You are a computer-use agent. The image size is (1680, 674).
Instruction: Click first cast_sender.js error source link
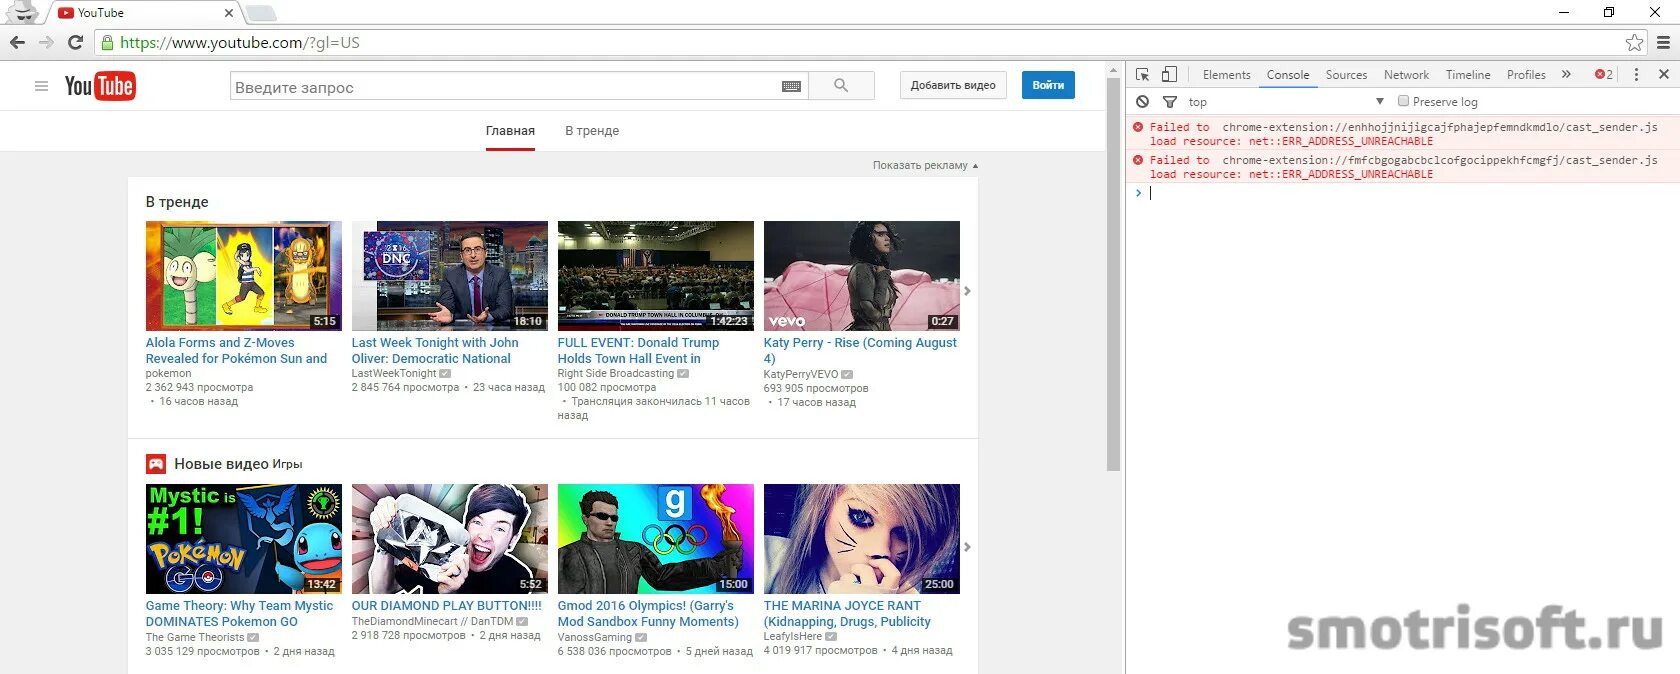[x=1440, y=127]
